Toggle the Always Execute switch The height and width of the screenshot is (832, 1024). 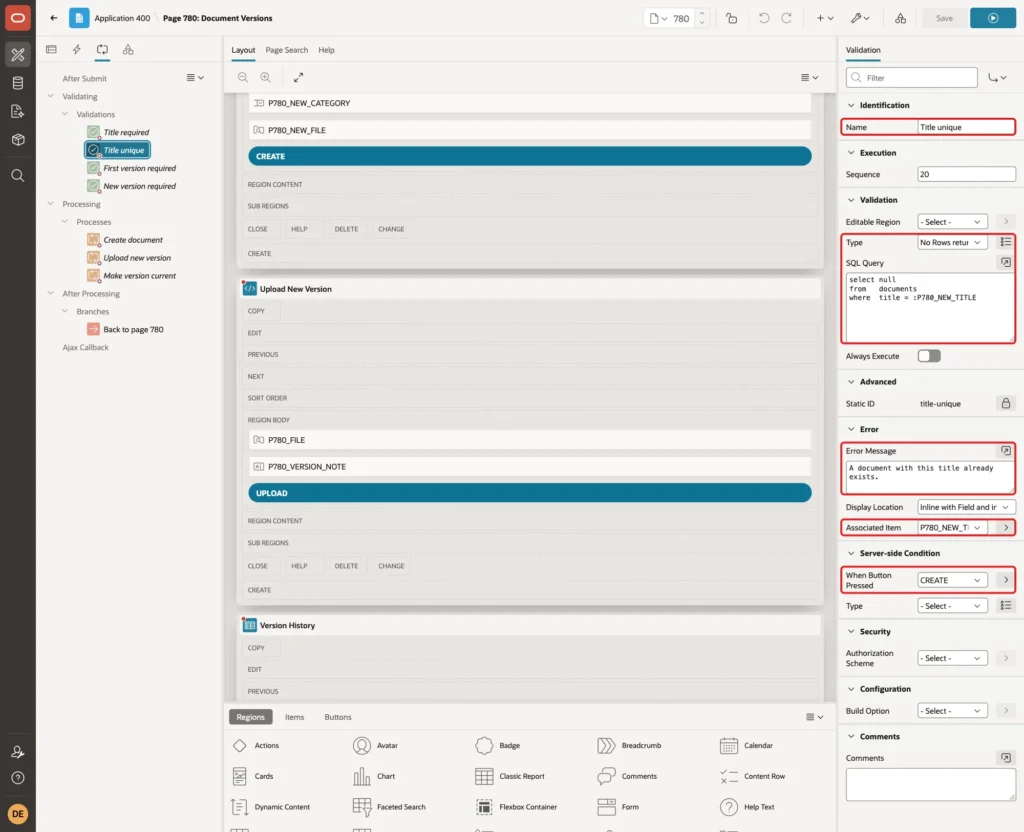click(929, 356)
